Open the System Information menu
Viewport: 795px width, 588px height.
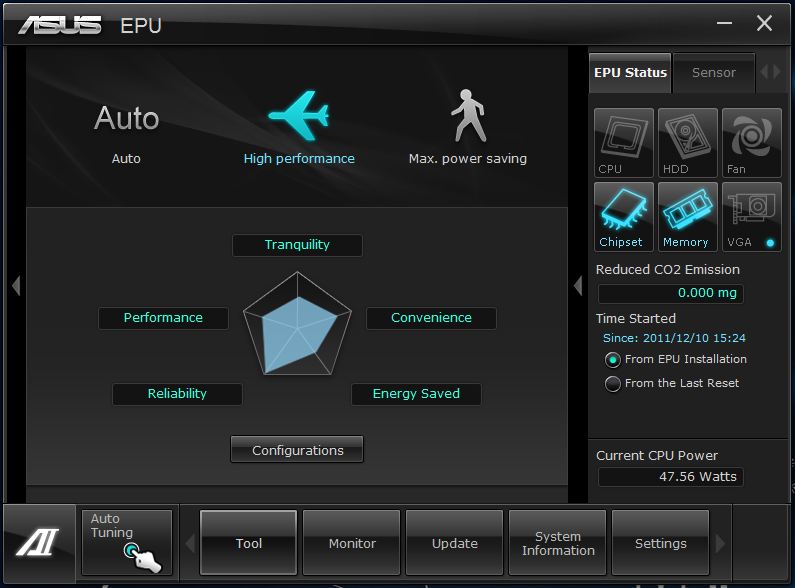click(x=558, y=543)
